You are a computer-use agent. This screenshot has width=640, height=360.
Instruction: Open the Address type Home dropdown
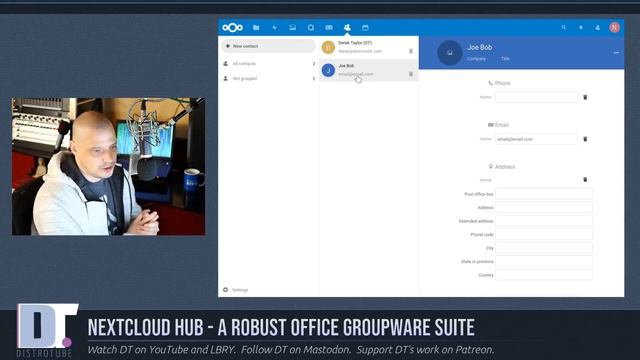click(x=485, y=180)
